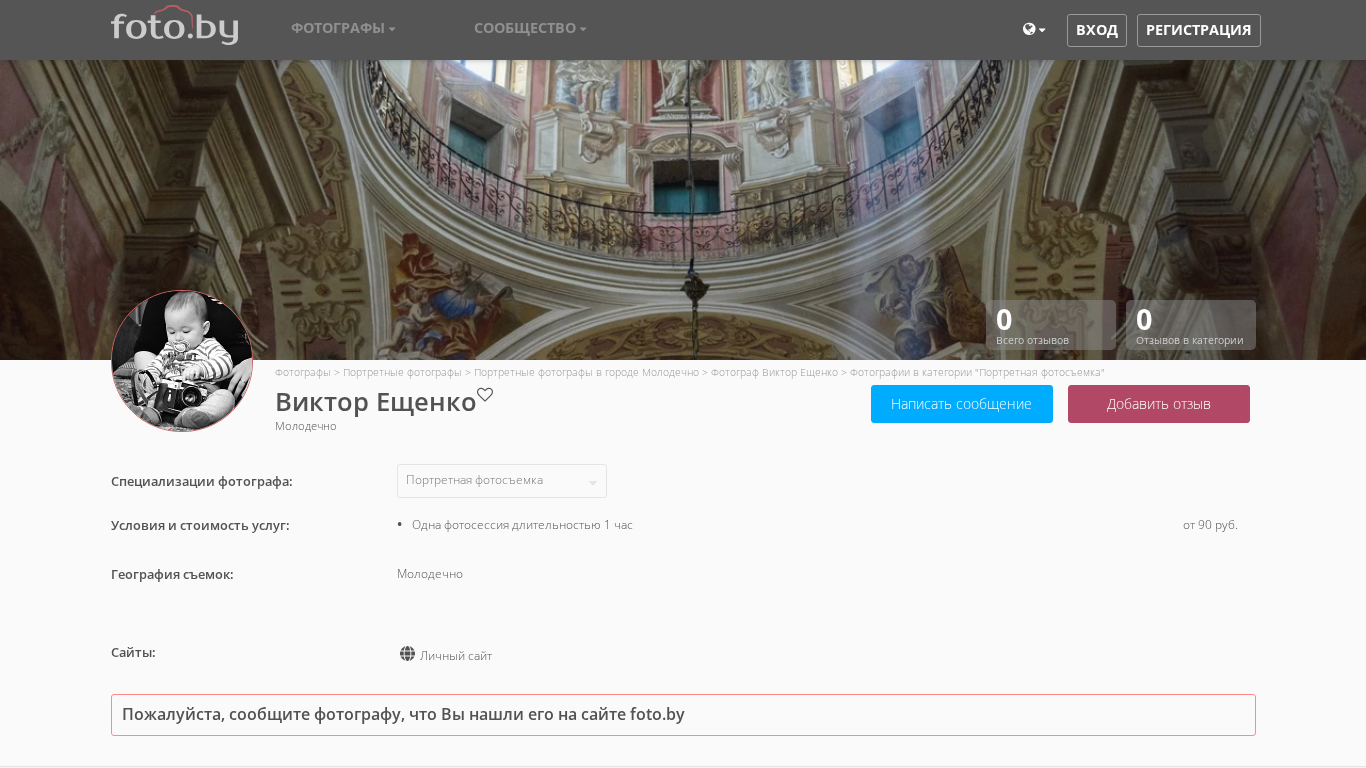Toggle the heart favorite icon next to Виктор Ещенко
The width and height of the screenshot is (1366, 768).
[x=485, y=394]
